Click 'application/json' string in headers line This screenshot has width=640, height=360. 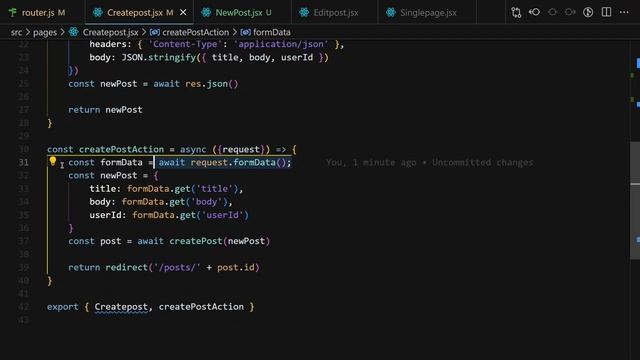[x=281, y=44]
